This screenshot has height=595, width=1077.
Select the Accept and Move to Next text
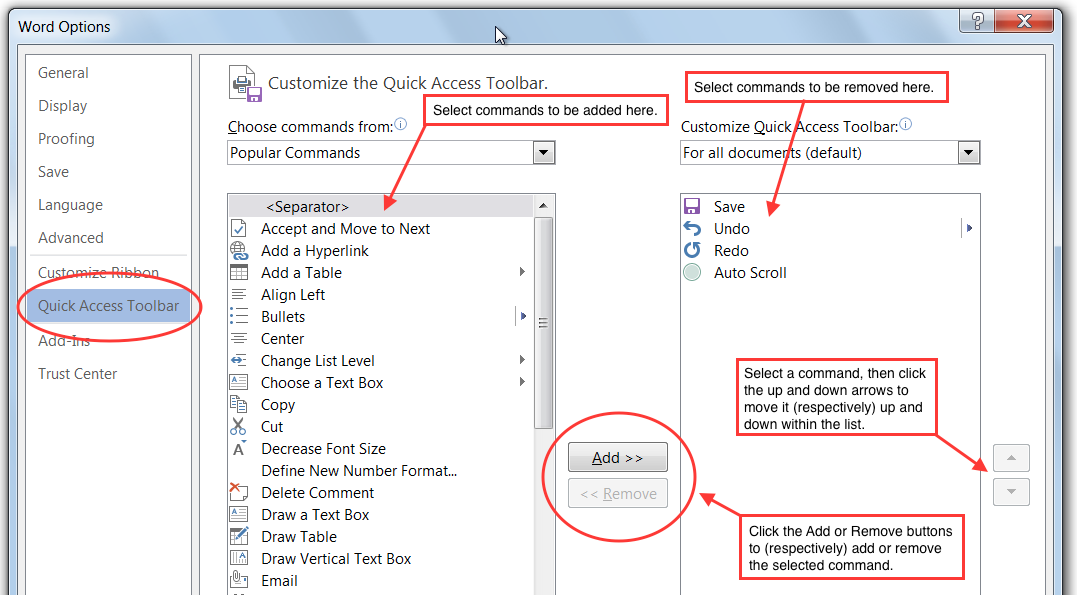tap(345, 229)
